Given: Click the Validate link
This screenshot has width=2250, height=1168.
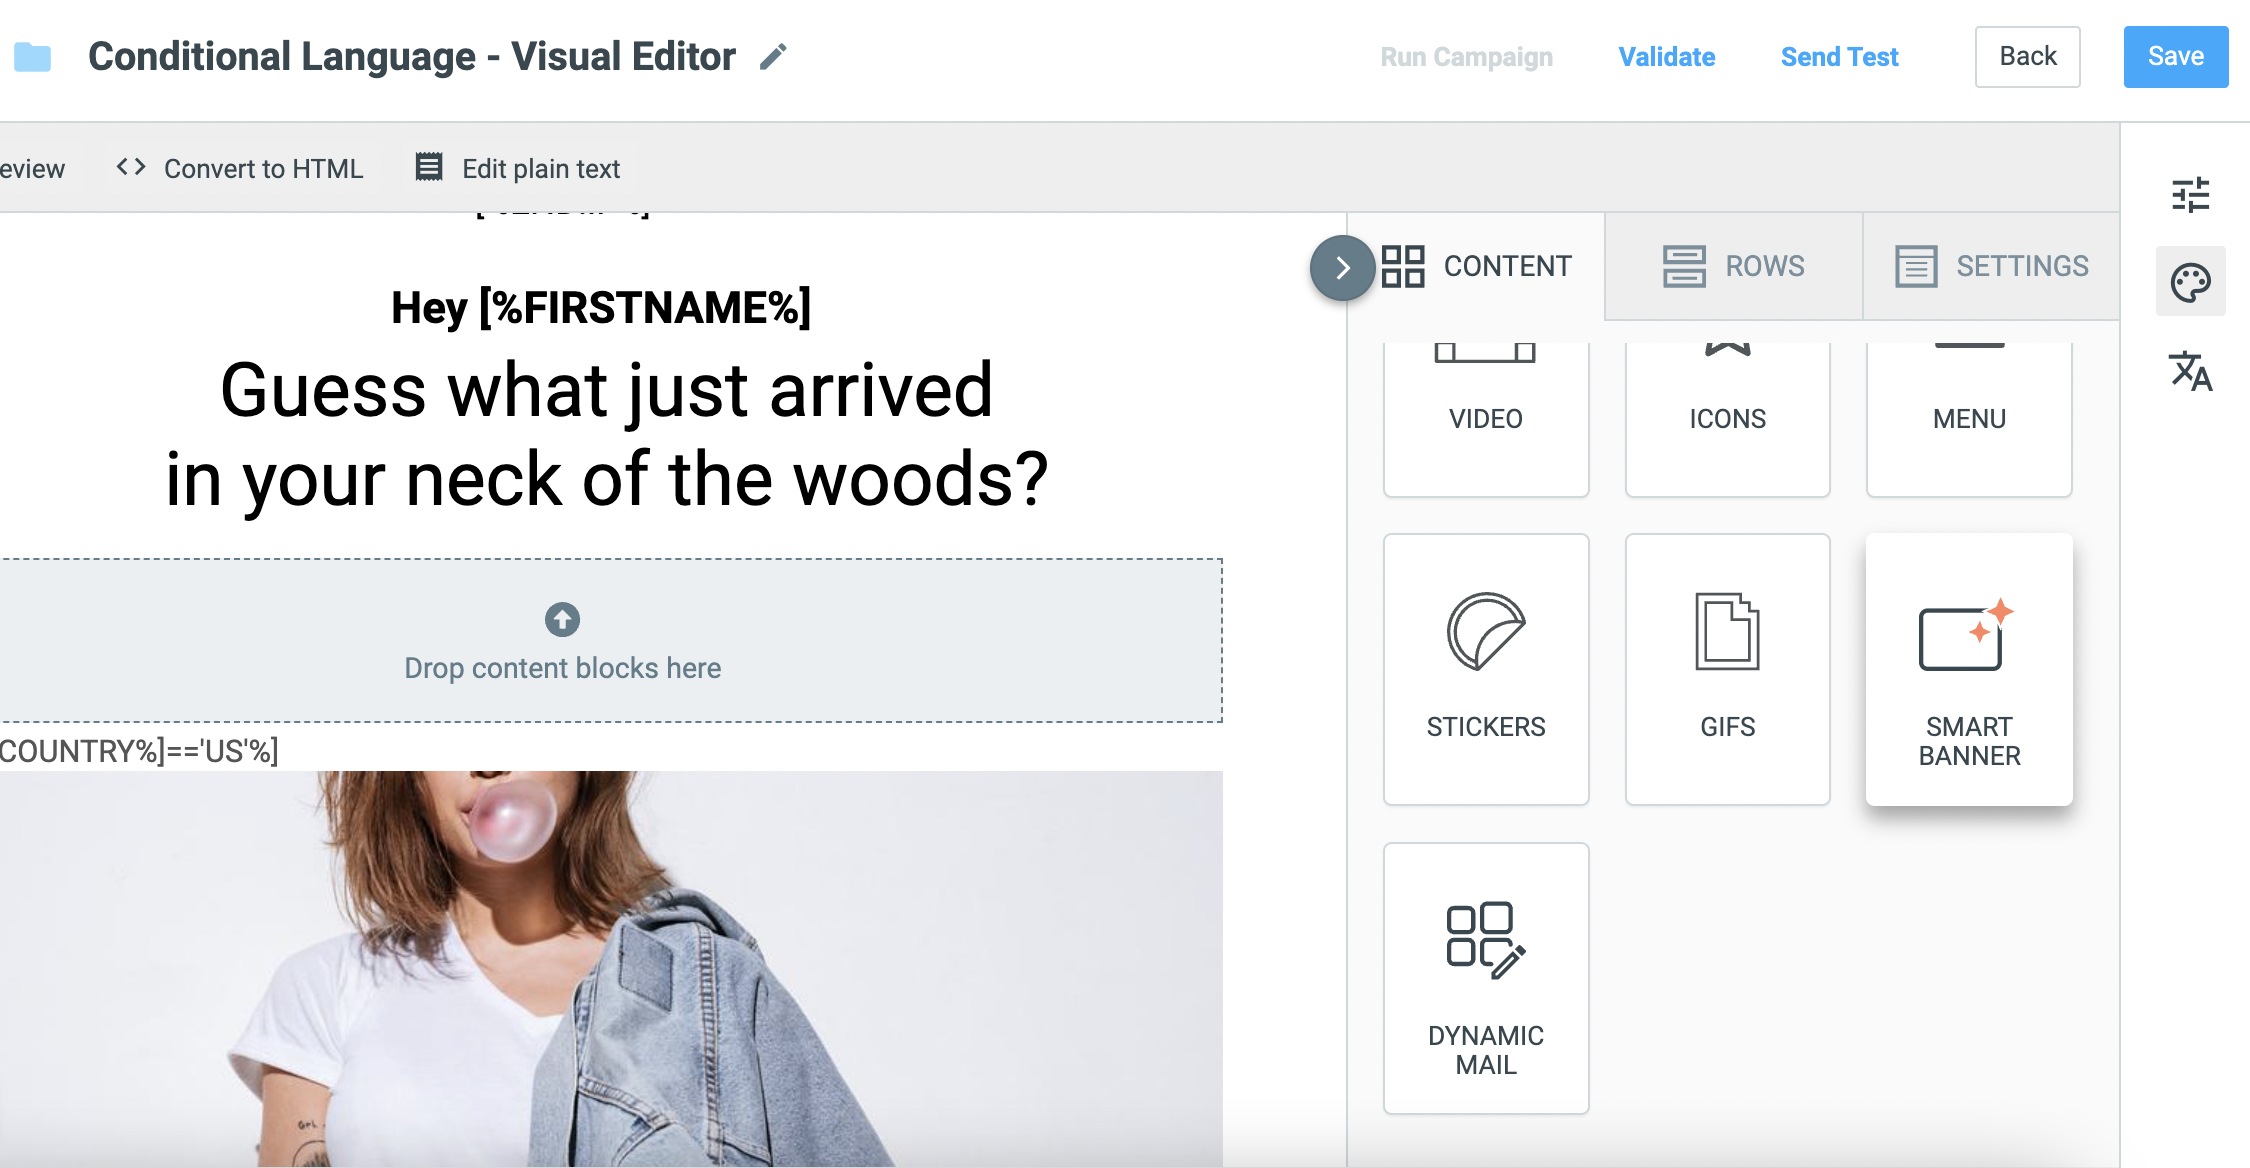Looking at the screenshot, I should pyautogui.click(x=1667, y=57).
